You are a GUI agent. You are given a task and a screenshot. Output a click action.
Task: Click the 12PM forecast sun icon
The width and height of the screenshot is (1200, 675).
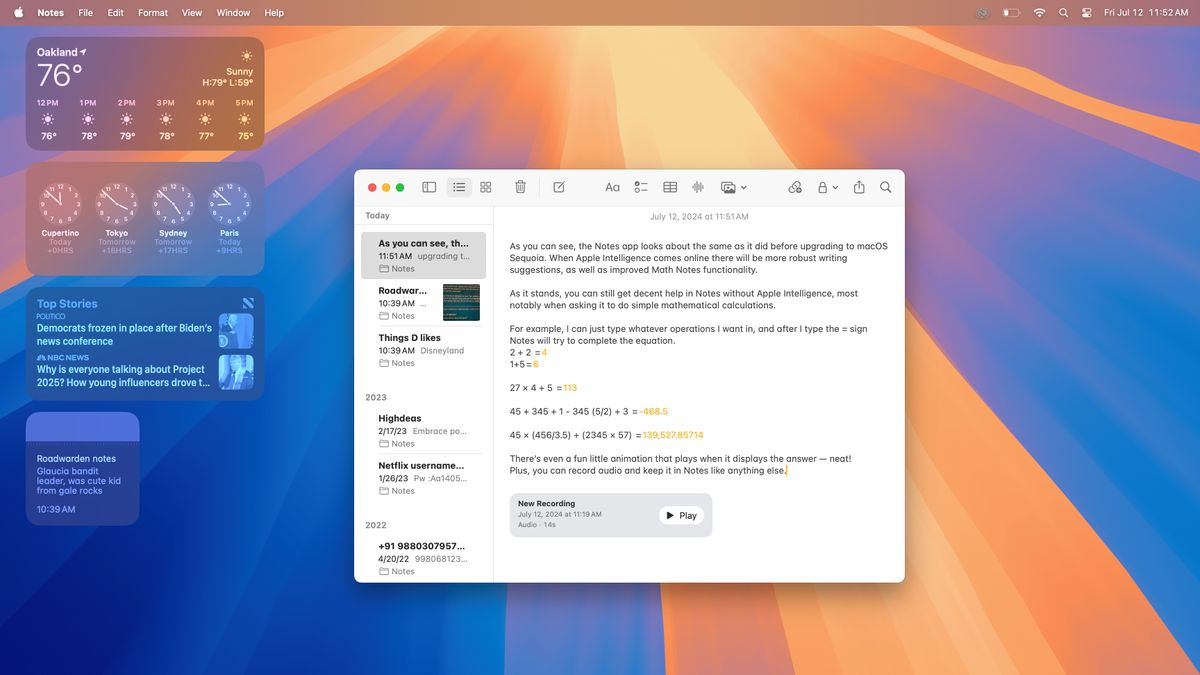48,119
